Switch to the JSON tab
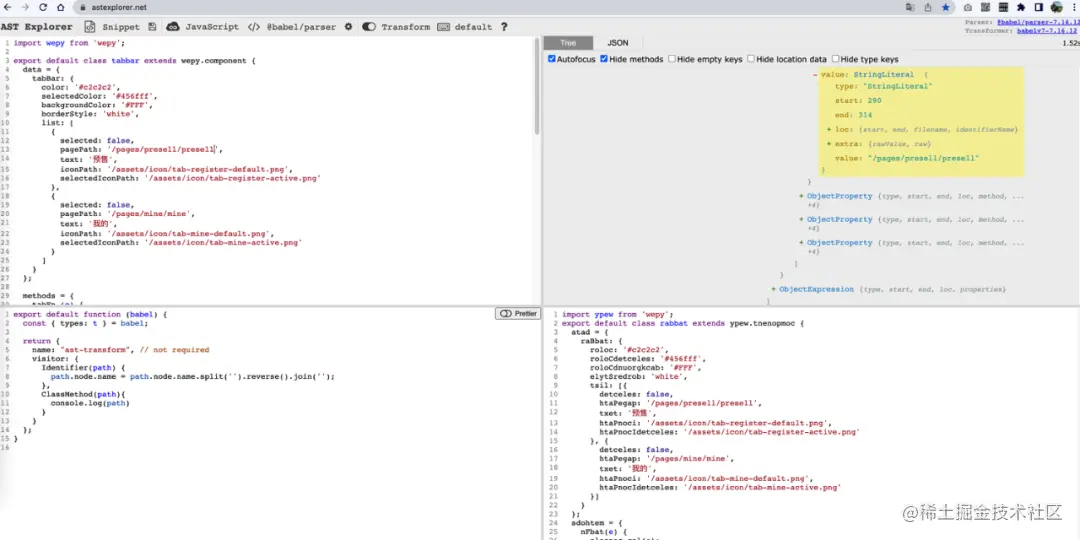Screen dimensions: 1080x540 [x=617, y=43]
